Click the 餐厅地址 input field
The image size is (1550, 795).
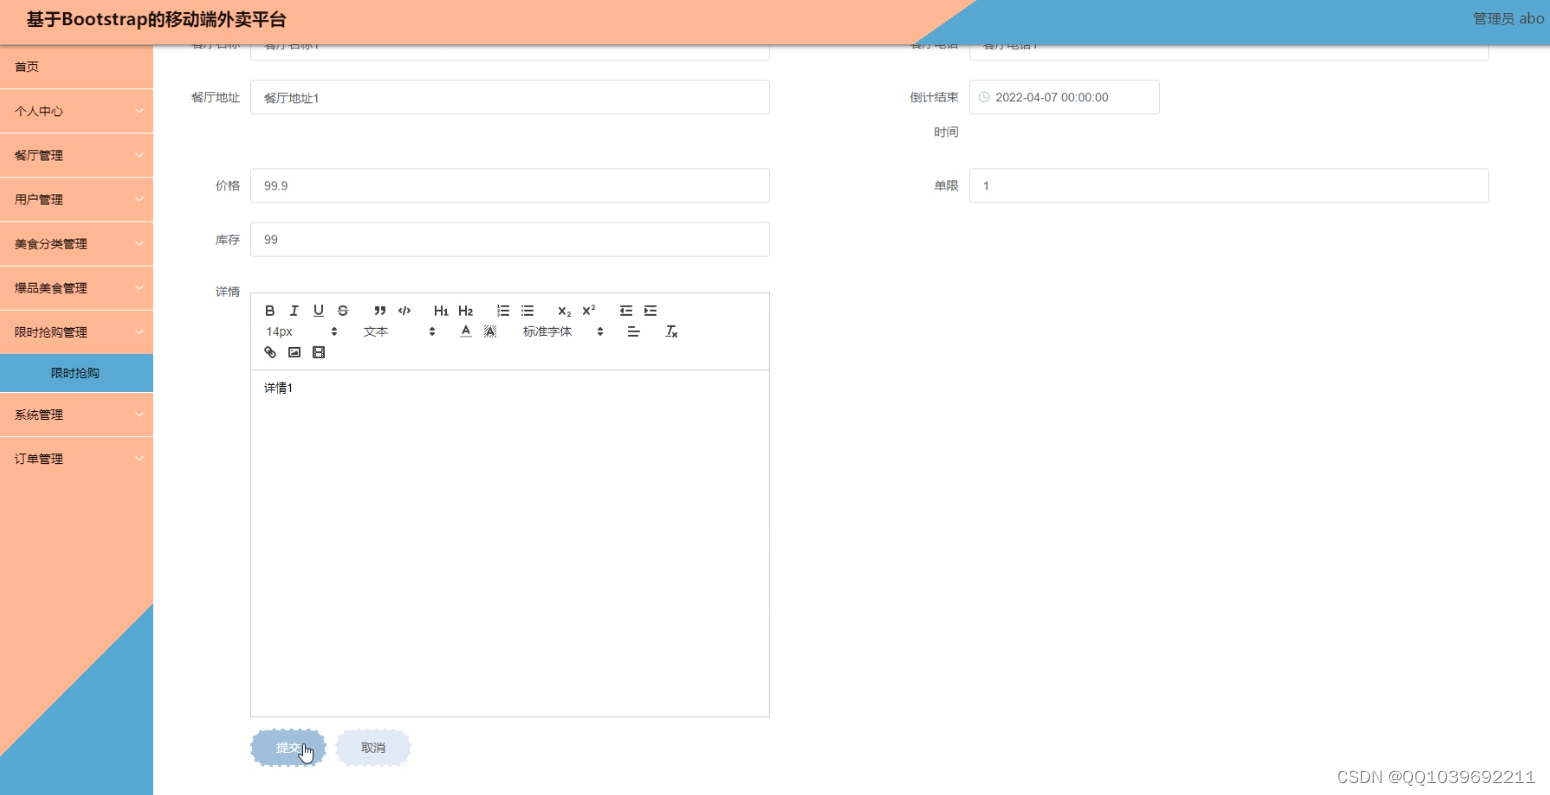pos(510,98)
